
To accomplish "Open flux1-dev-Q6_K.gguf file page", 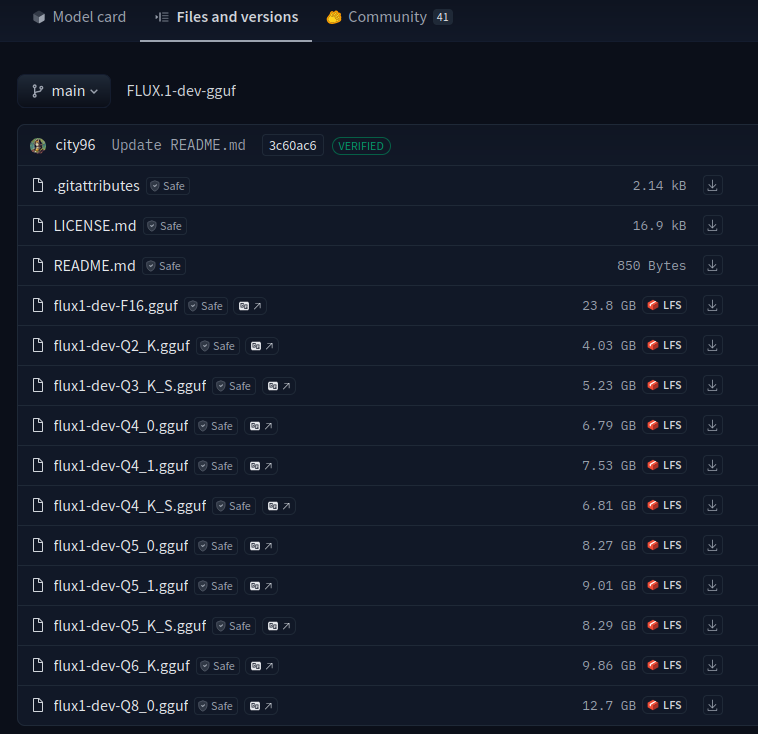I will click(x=122, y=666).
